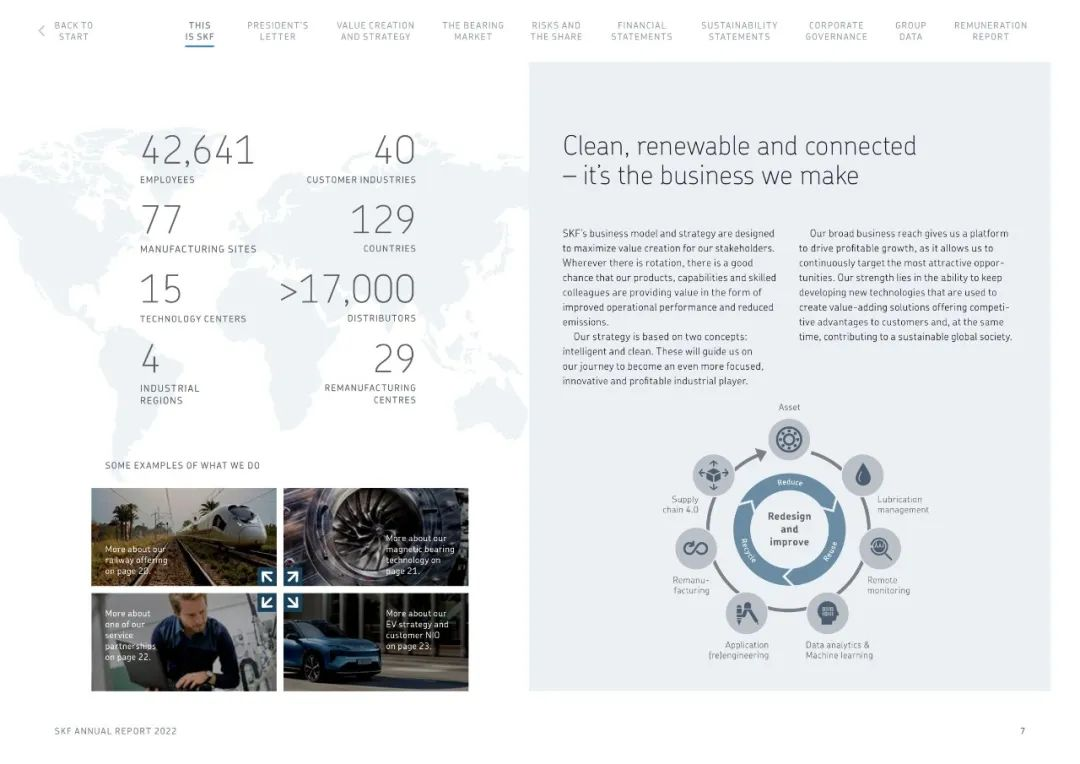Go to Value Creation and Strategy tab
The height and width of the screenshot is (764, 1080).
(x=375, y=31)
